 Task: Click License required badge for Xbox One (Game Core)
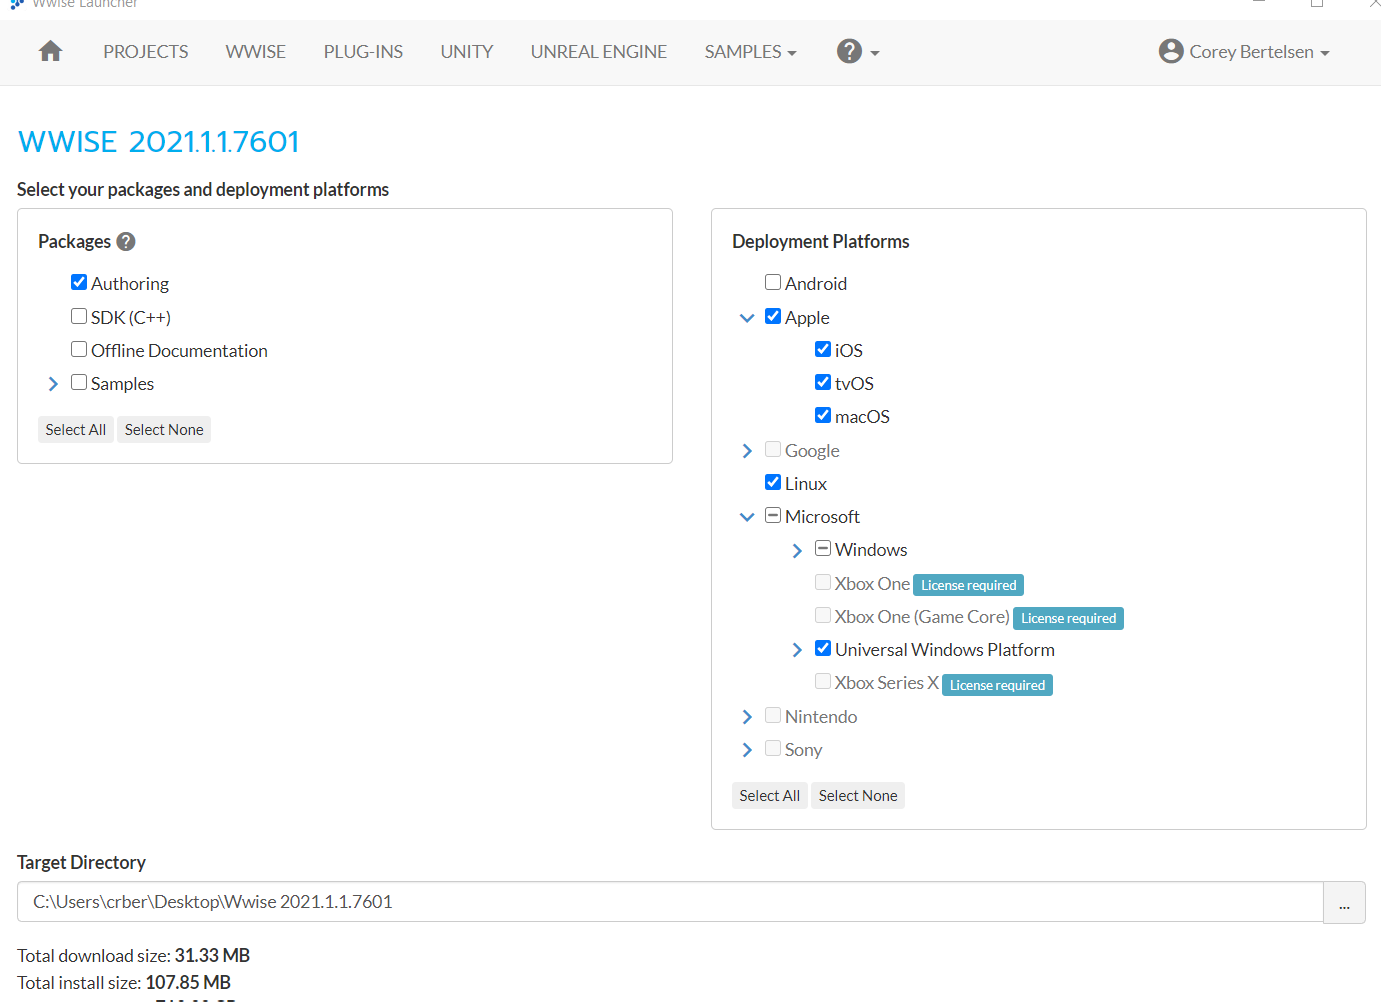1069,618
